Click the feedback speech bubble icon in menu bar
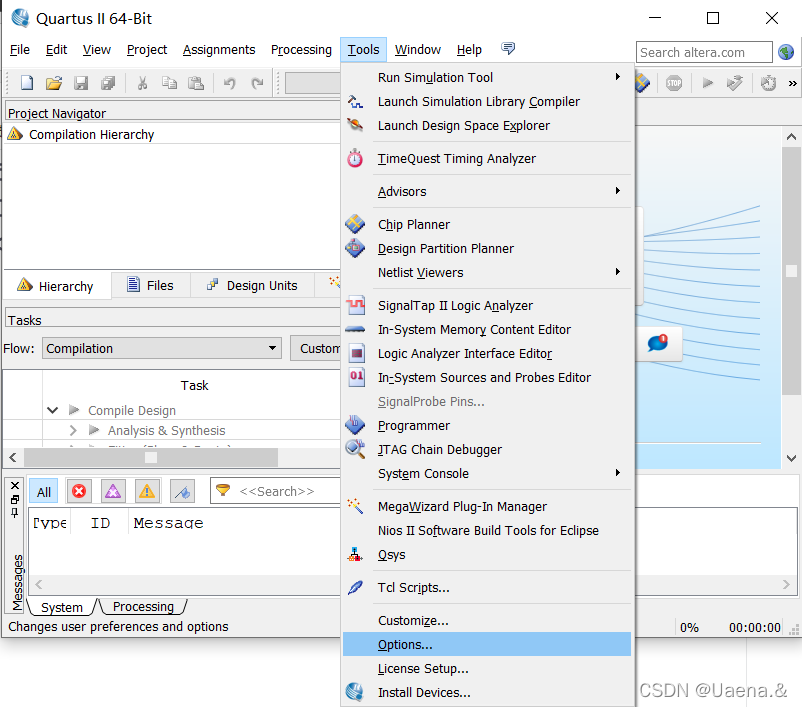This screenshot has height=707, width=802. click(x=508, y=49)
